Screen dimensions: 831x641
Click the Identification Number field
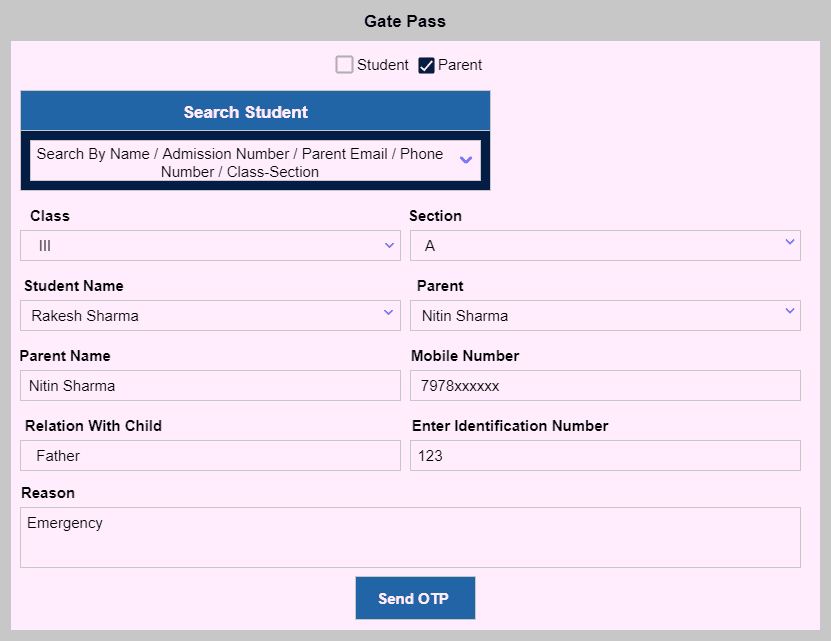(x=605, y=455)
